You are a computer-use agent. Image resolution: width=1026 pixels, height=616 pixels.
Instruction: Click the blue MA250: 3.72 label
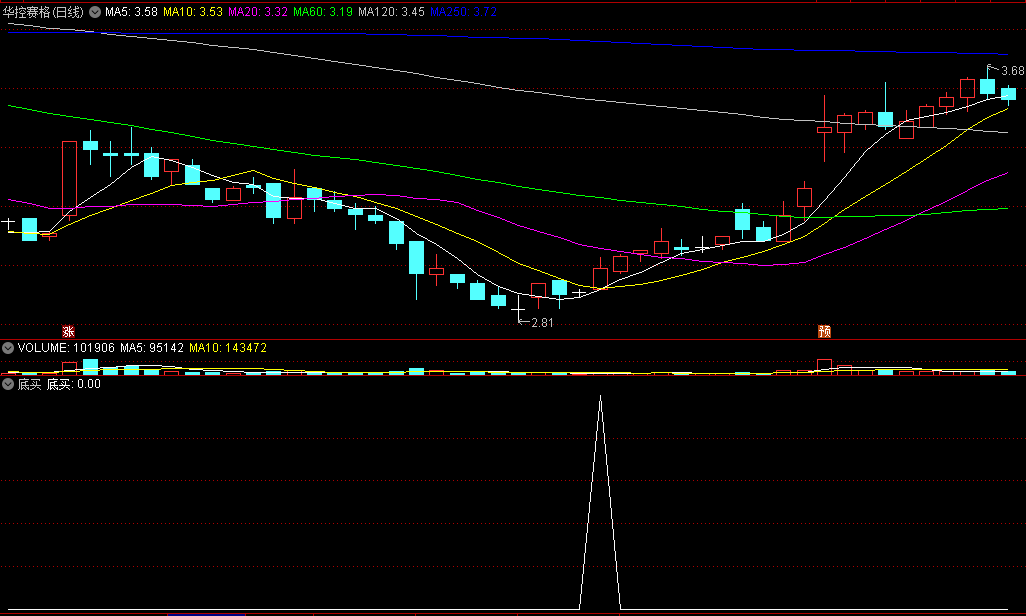(463, 12)
